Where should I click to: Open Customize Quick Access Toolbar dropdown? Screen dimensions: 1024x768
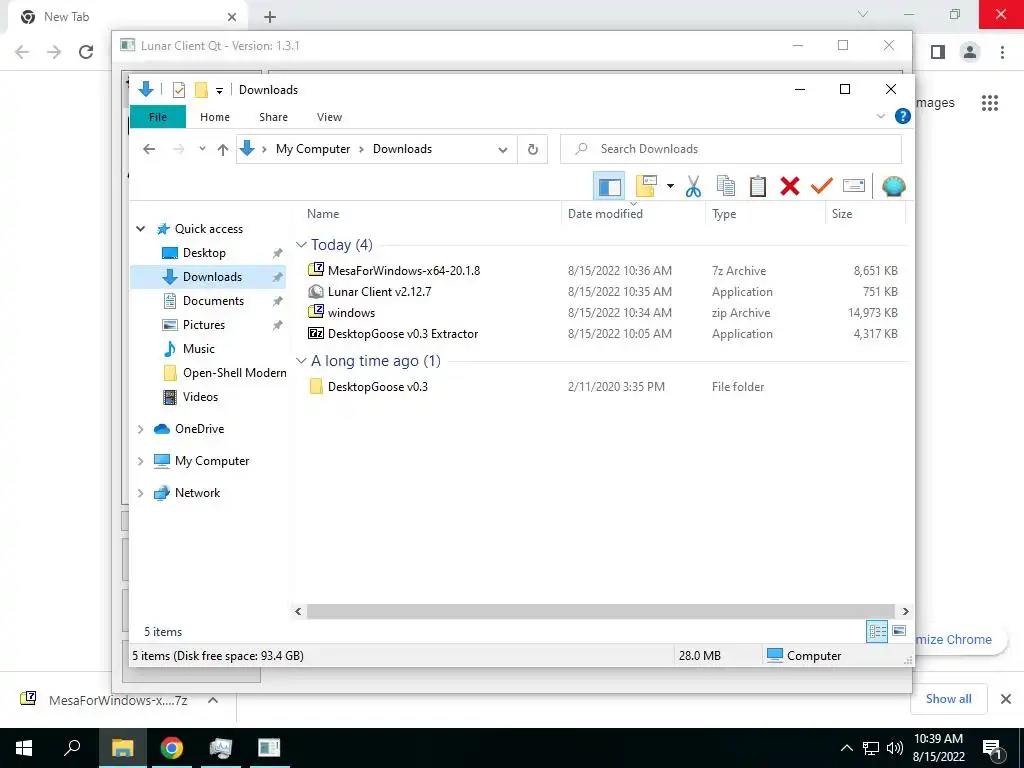219,91
